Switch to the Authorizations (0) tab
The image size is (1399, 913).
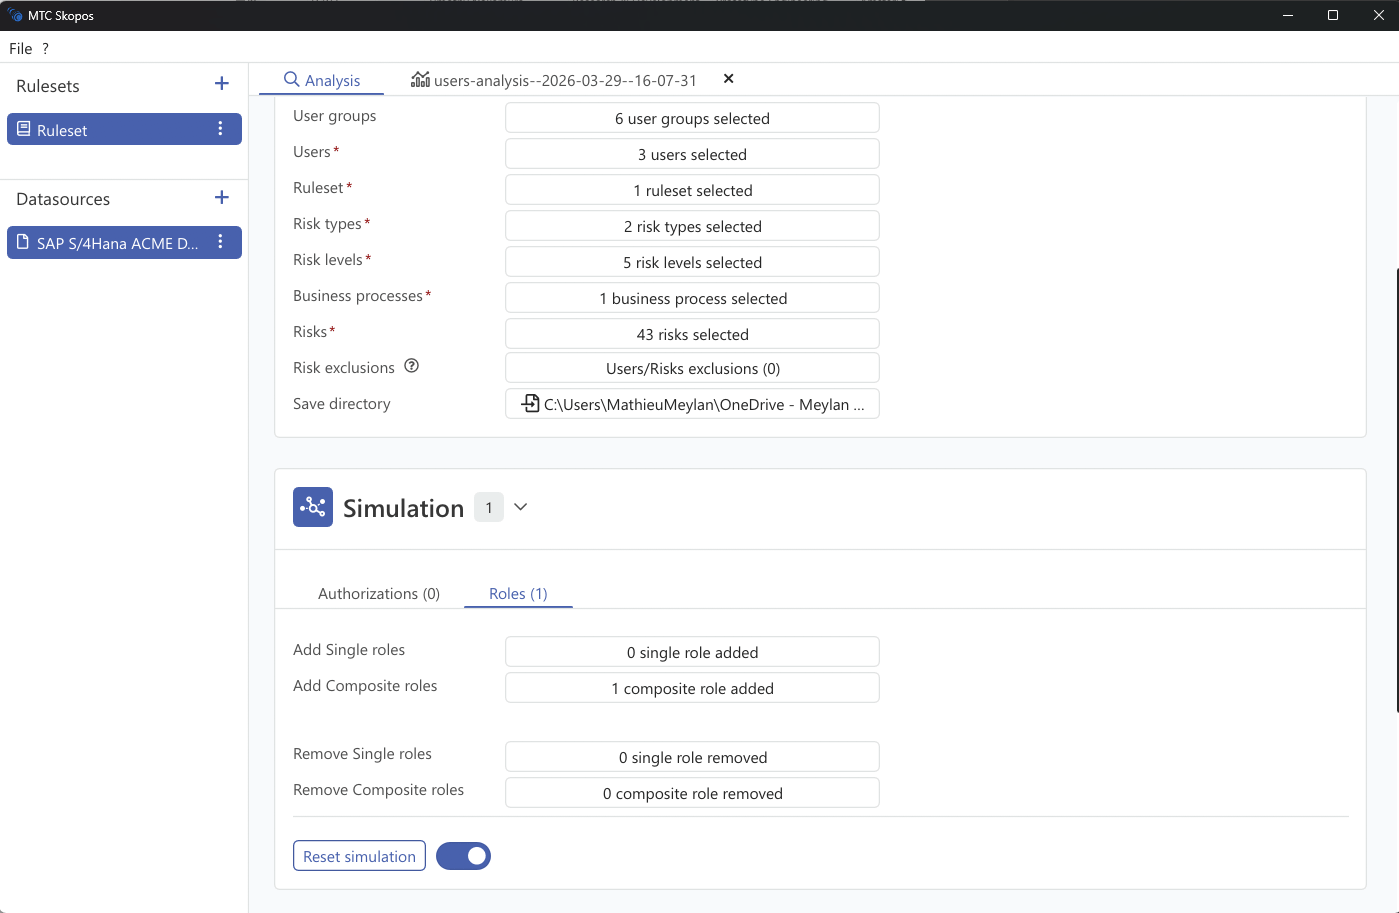click(379, 593)
